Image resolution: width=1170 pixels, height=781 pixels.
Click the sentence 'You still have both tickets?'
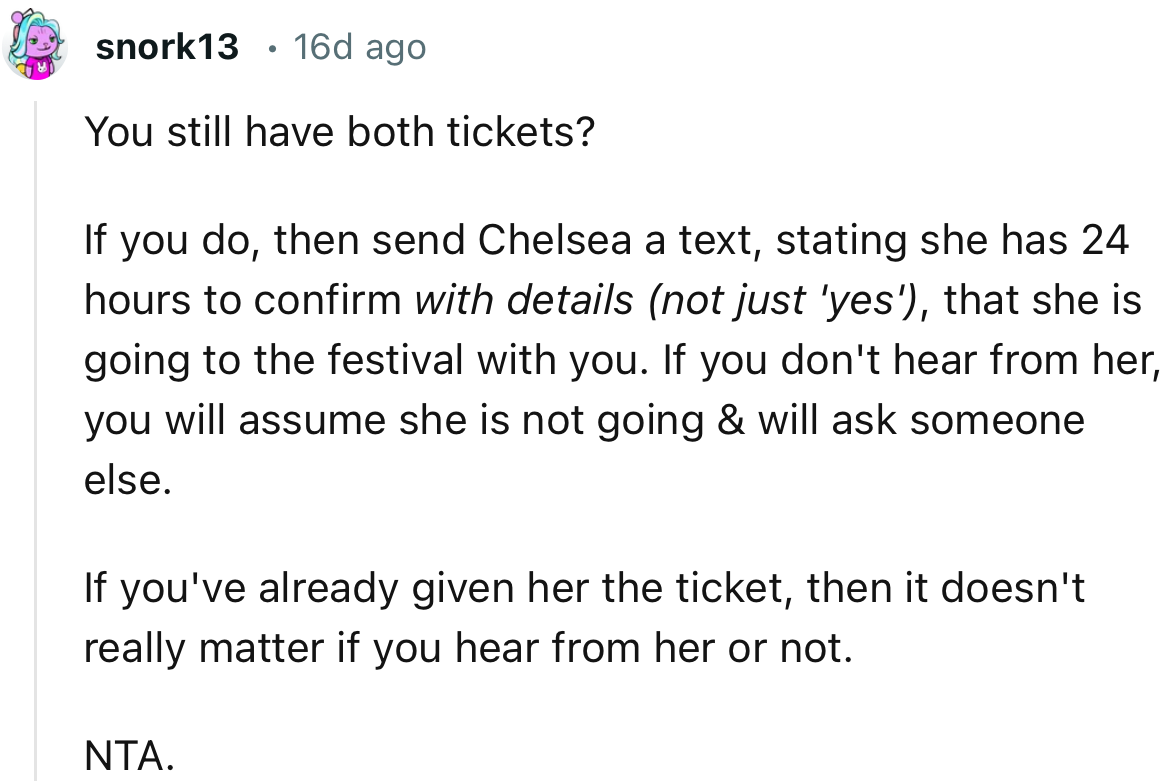341,131
